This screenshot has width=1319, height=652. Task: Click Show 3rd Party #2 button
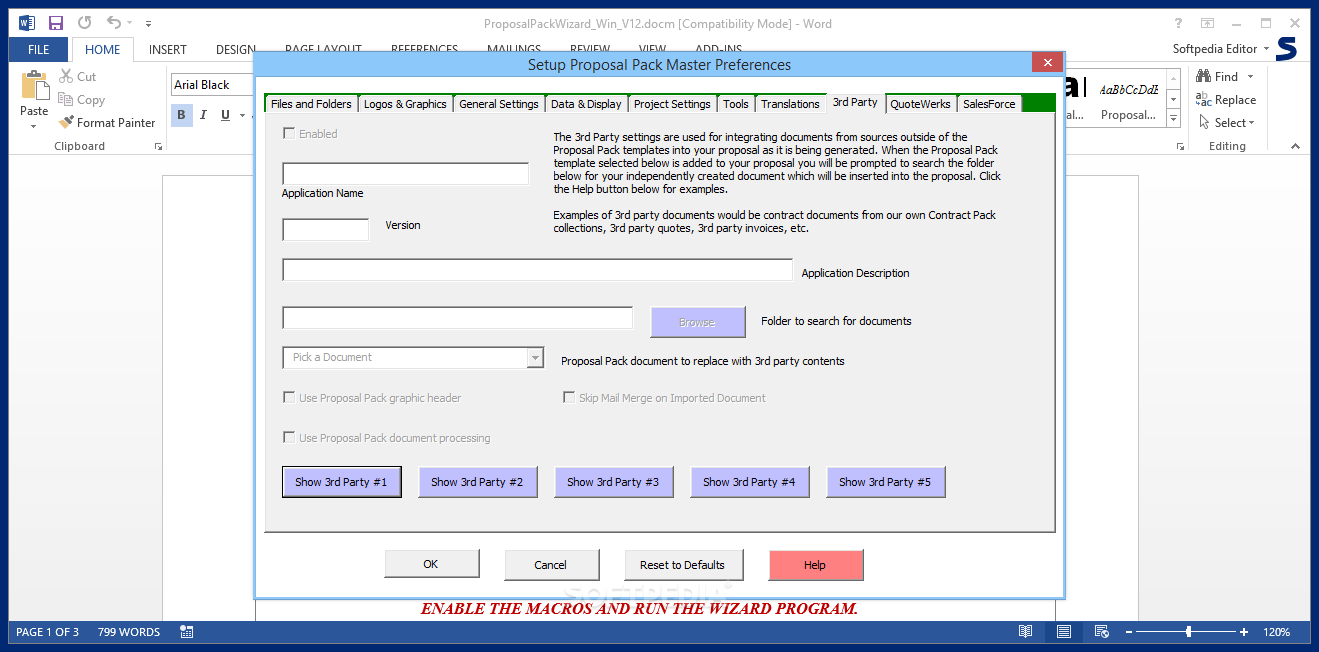coord(477,482)
